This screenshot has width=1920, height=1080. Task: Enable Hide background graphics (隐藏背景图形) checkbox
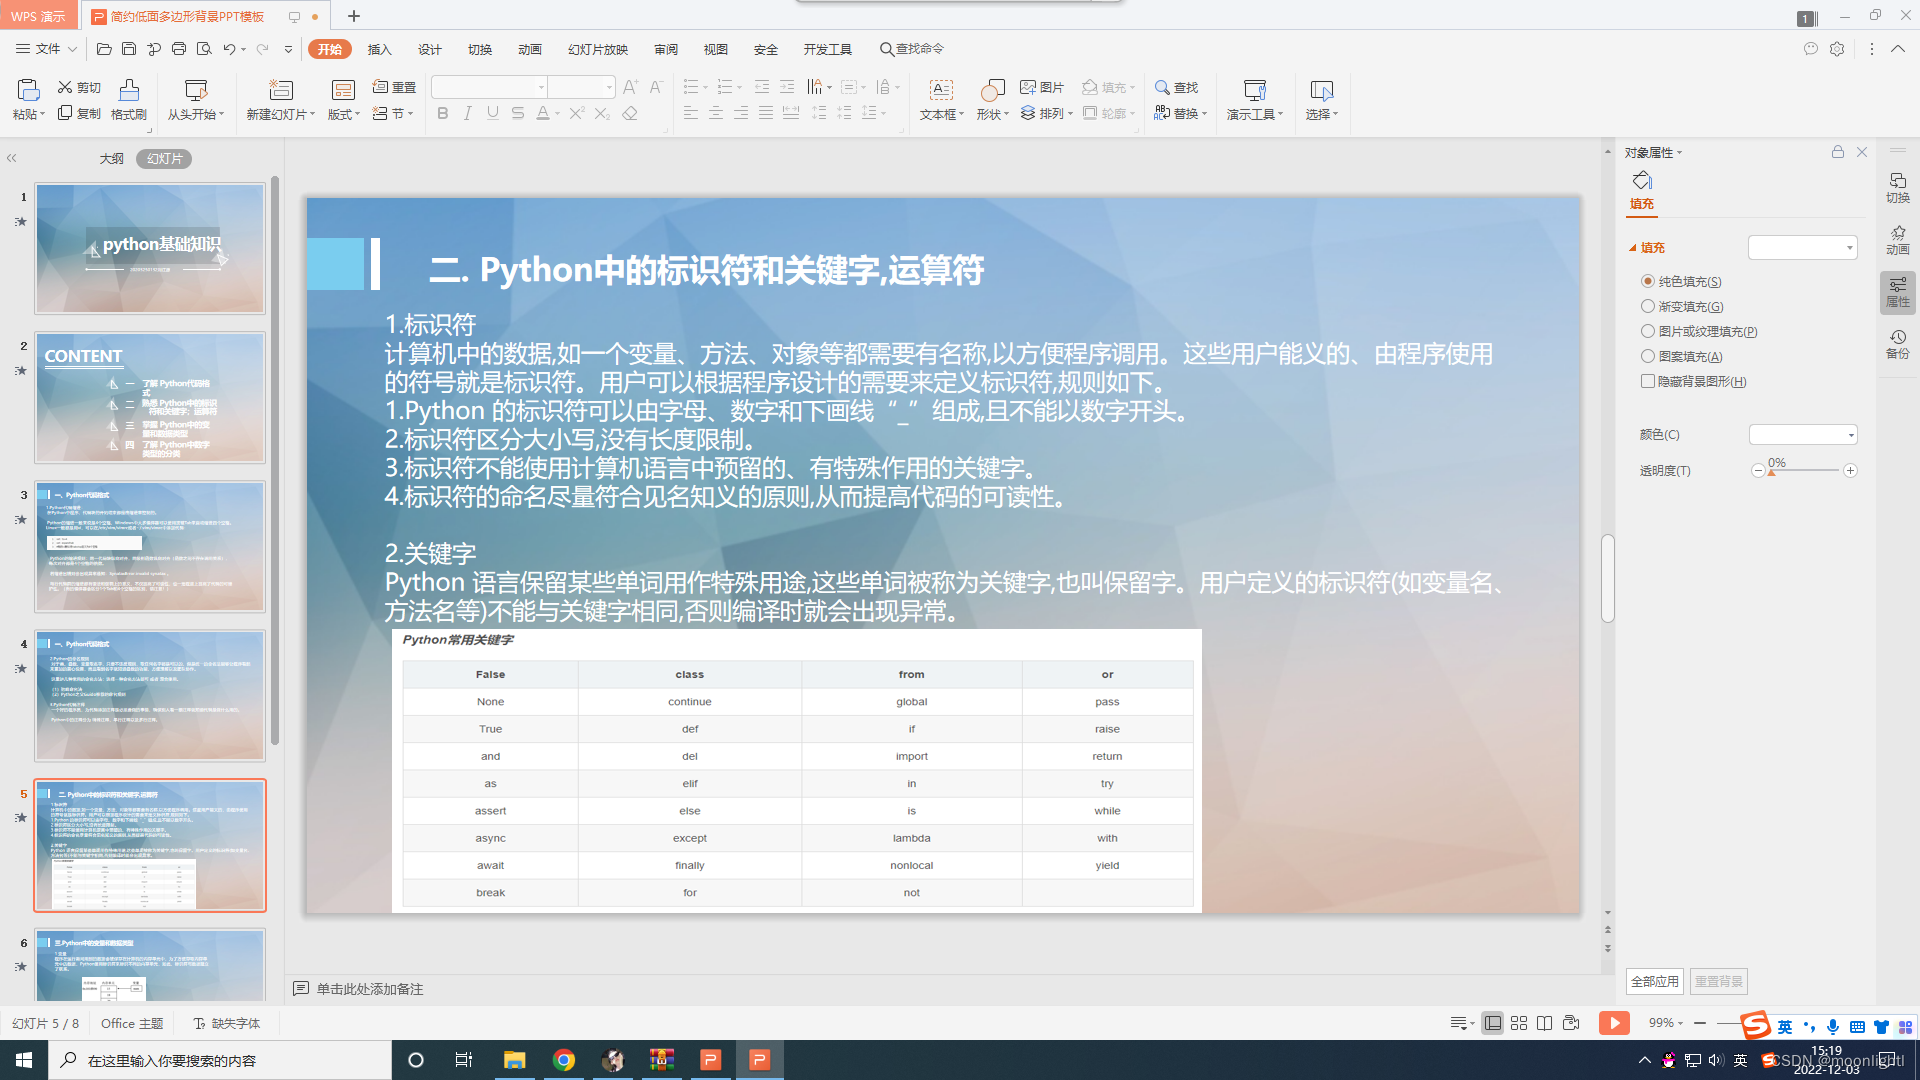[x=1648, y=381]
